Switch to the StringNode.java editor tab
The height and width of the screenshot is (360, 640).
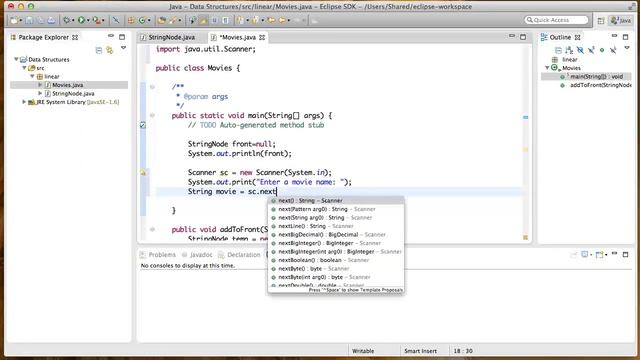[171, 37]
